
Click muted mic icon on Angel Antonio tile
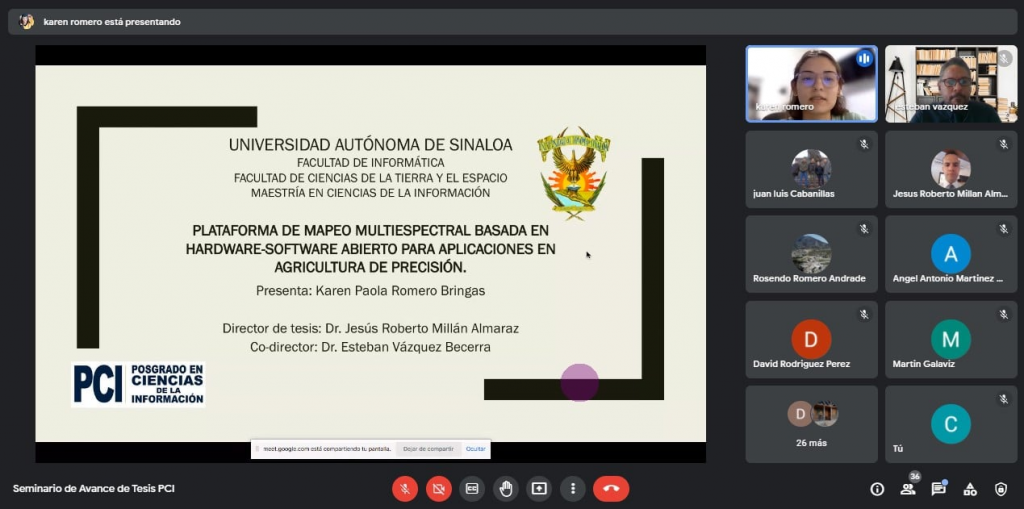pyautogui.click(x=1004, y=229)
